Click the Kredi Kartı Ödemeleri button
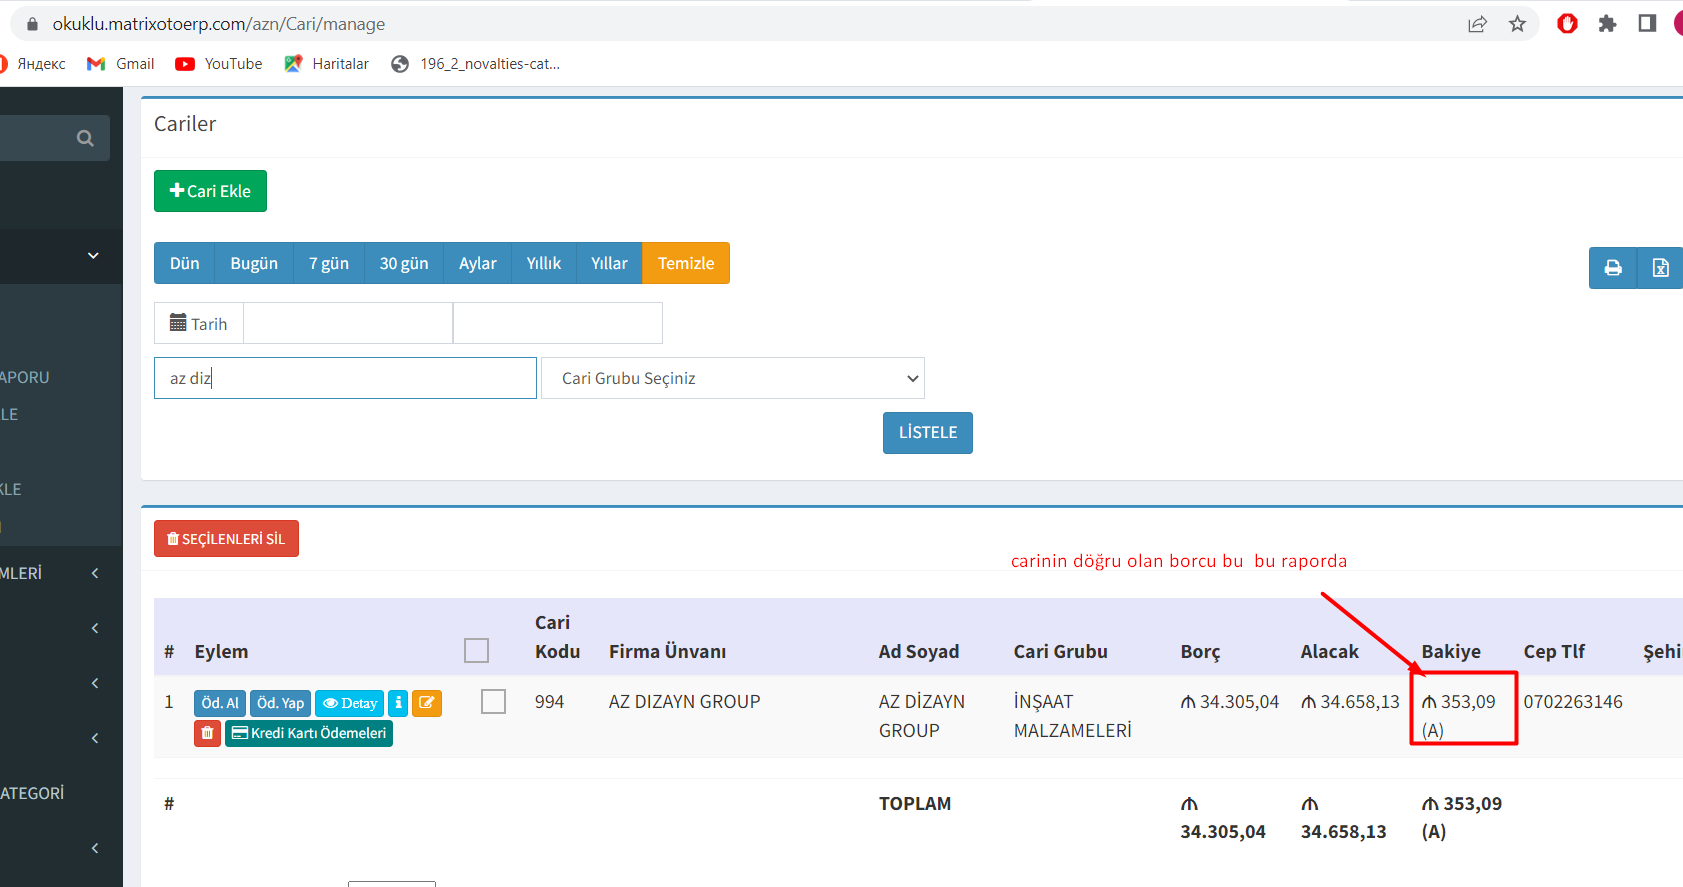Image resolution: width=1683 pixels, height=887 pixels. pos(308,733)
